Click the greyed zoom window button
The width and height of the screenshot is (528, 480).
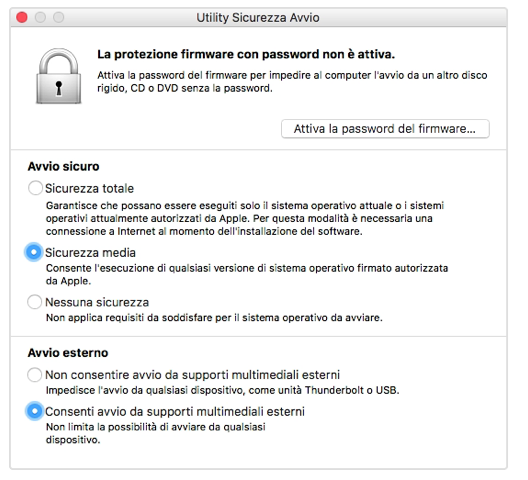(59, 17)
